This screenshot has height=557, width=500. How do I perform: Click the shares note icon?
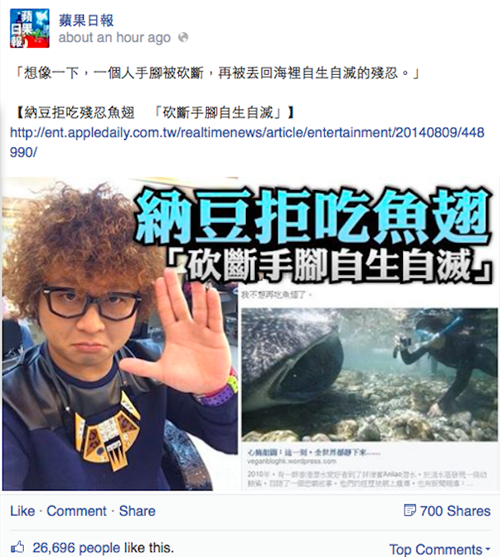[409, 511]
